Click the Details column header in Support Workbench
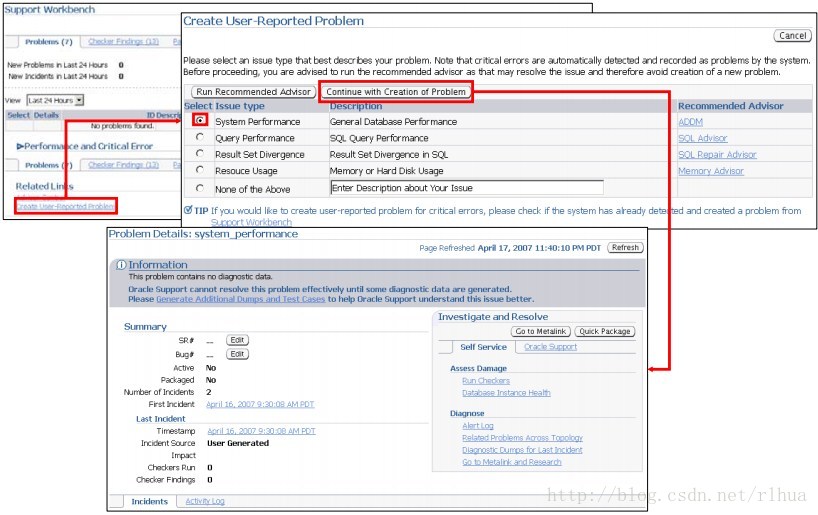The image size is (818, 515). 46,115
